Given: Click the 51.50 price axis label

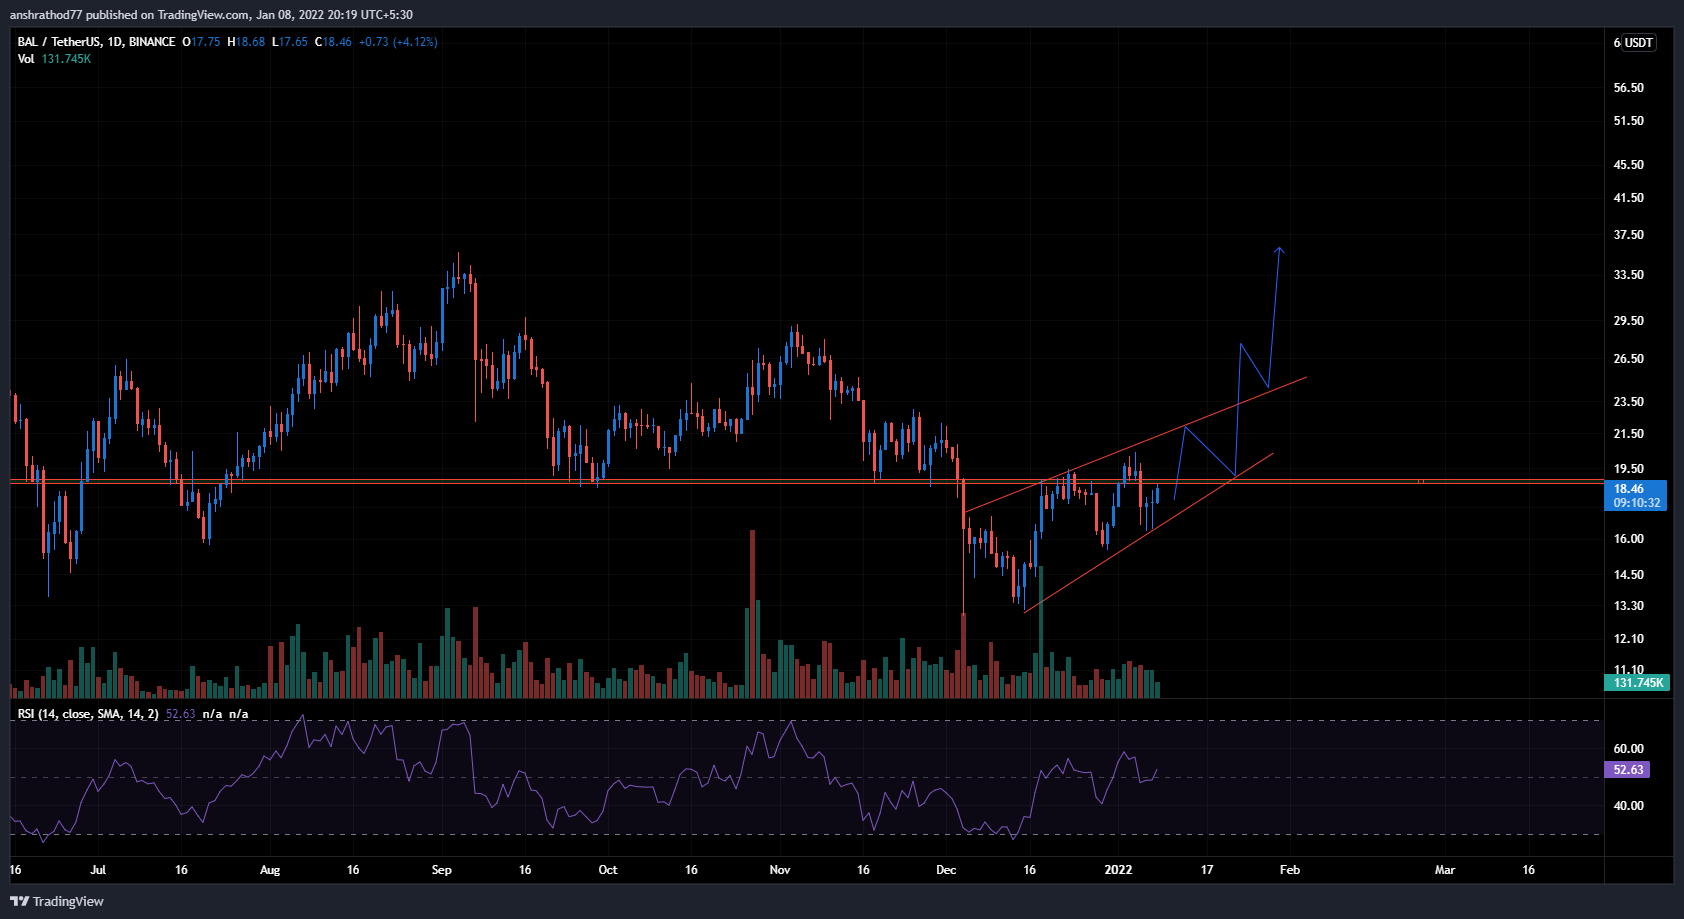Looking at the screenshot, I should click(1628, 121).
